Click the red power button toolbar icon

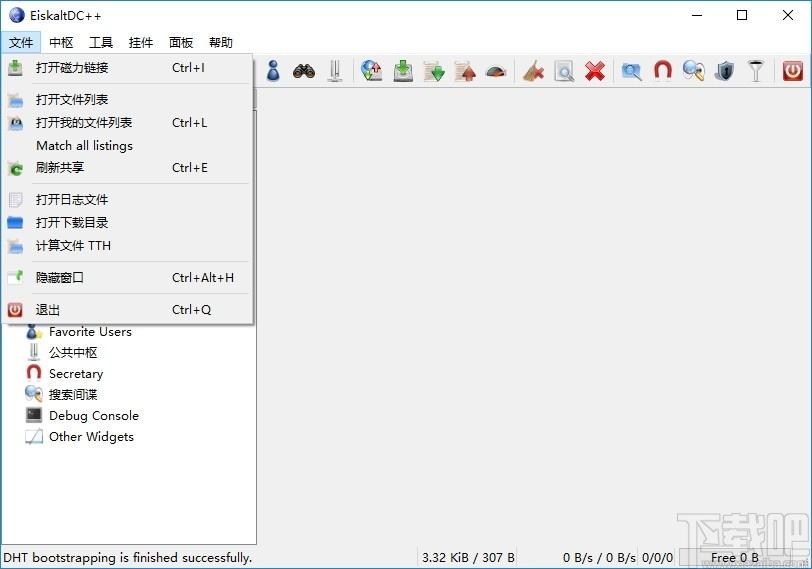click(792, 71)
